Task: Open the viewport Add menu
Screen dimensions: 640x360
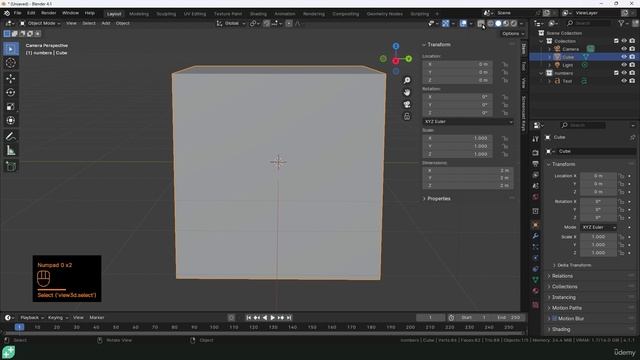Action: pos(106,24)
